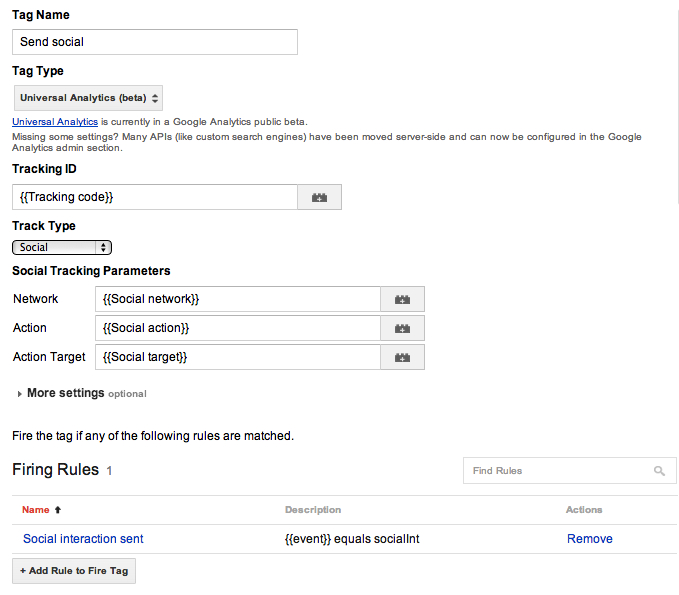Screen dimensions: 679x595
Task: Open macro picker for Action Target field
Action: (402, 357)
